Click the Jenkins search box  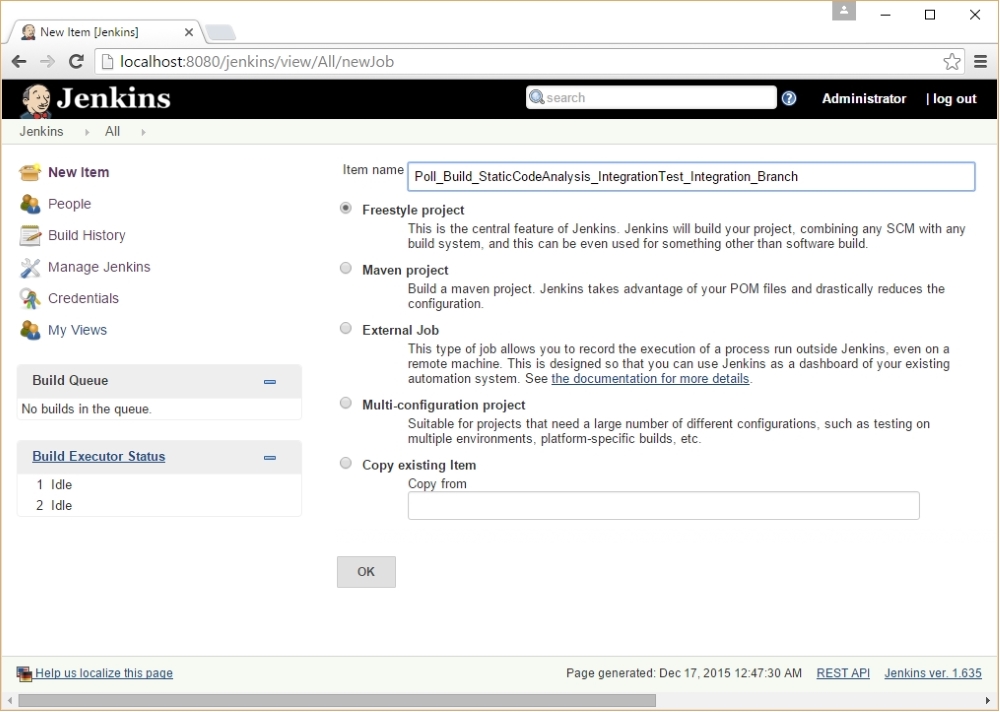coord(651,98)
